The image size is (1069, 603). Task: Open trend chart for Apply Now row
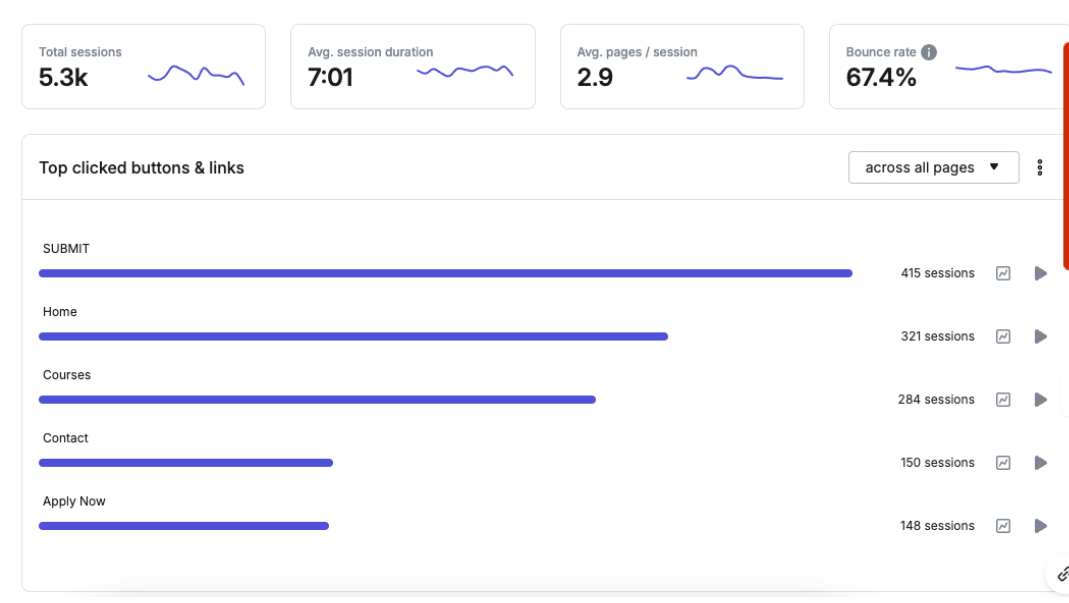1003,525
